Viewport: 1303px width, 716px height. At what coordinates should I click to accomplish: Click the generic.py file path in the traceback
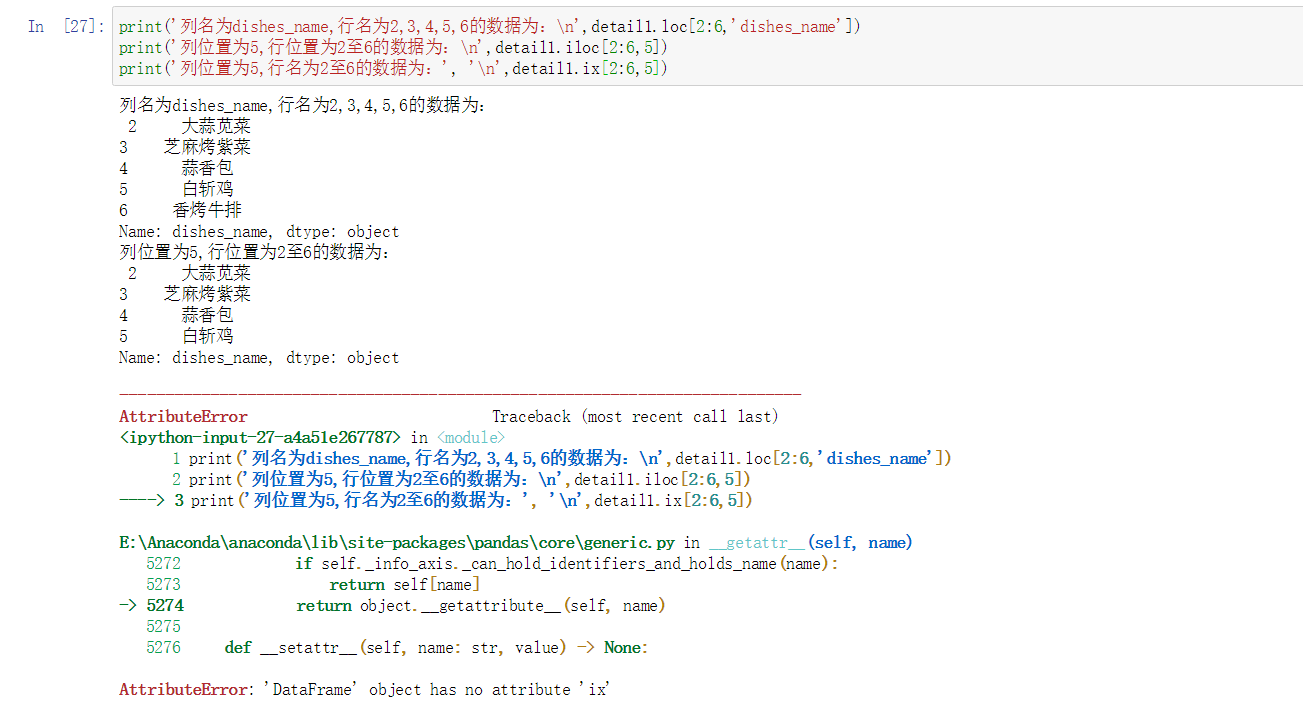point(397,542)
